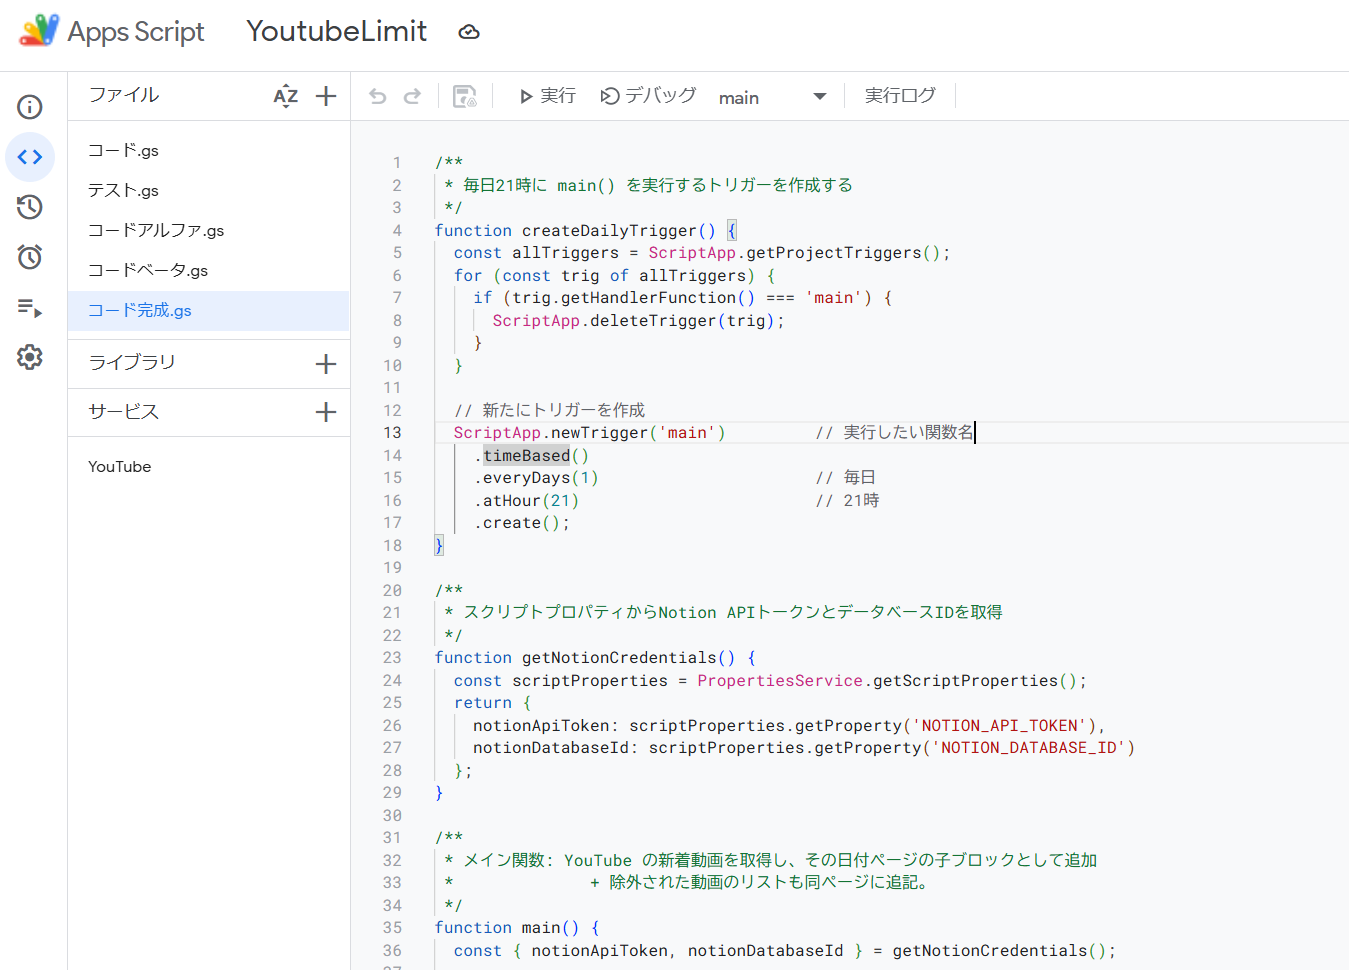Click 'NOTION_API_TOKEN' string in line 26
Viewport: 1349px width, 970px height.
pos(1000,726)
